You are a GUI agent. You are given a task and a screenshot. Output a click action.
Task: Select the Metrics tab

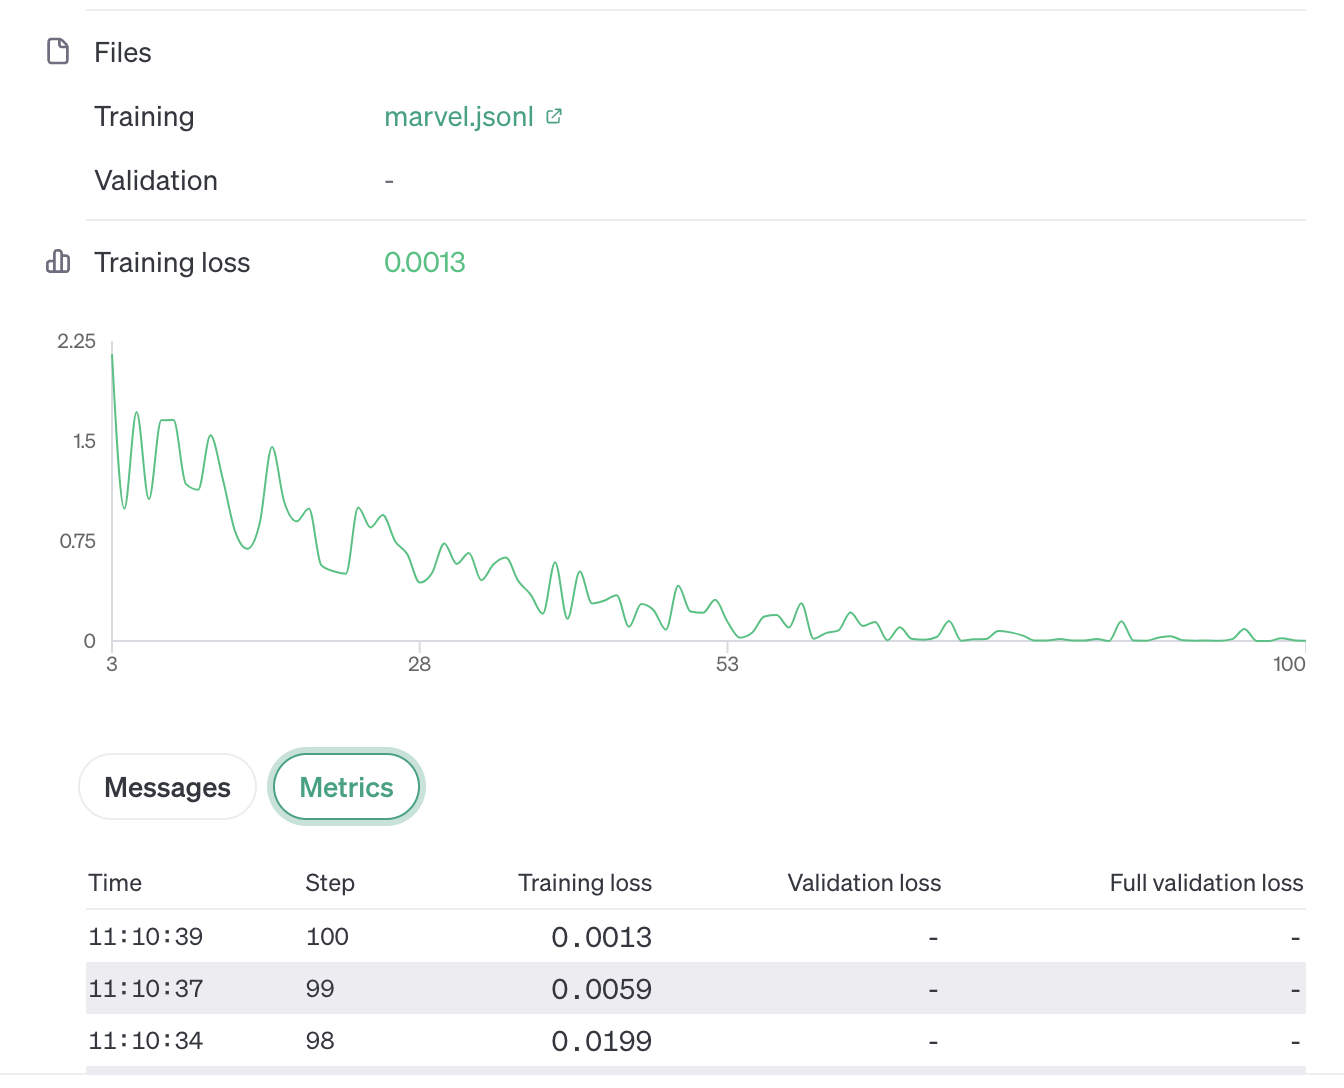[346, 787]
